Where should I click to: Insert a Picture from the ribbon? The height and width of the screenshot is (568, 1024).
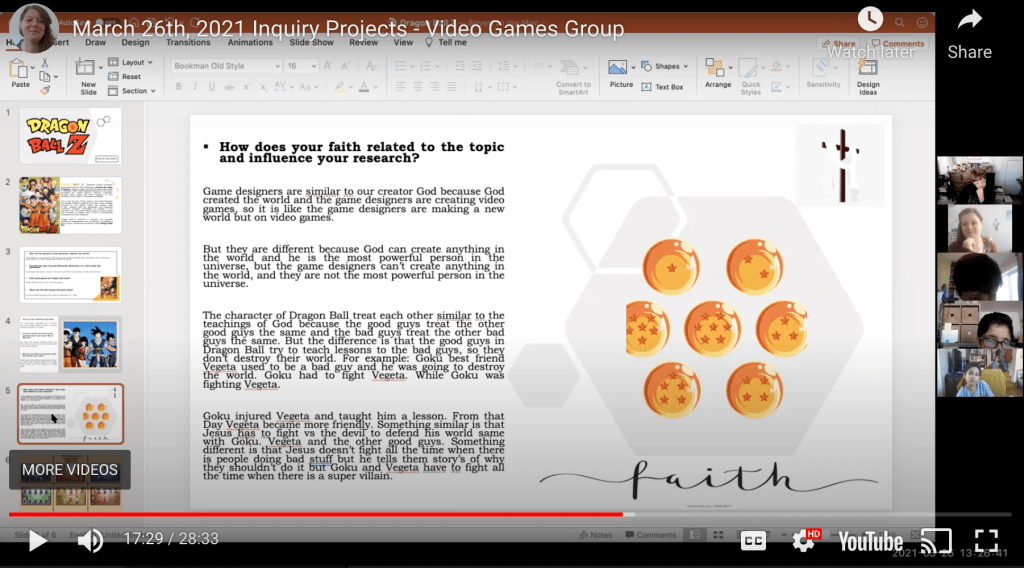(621, 73)
